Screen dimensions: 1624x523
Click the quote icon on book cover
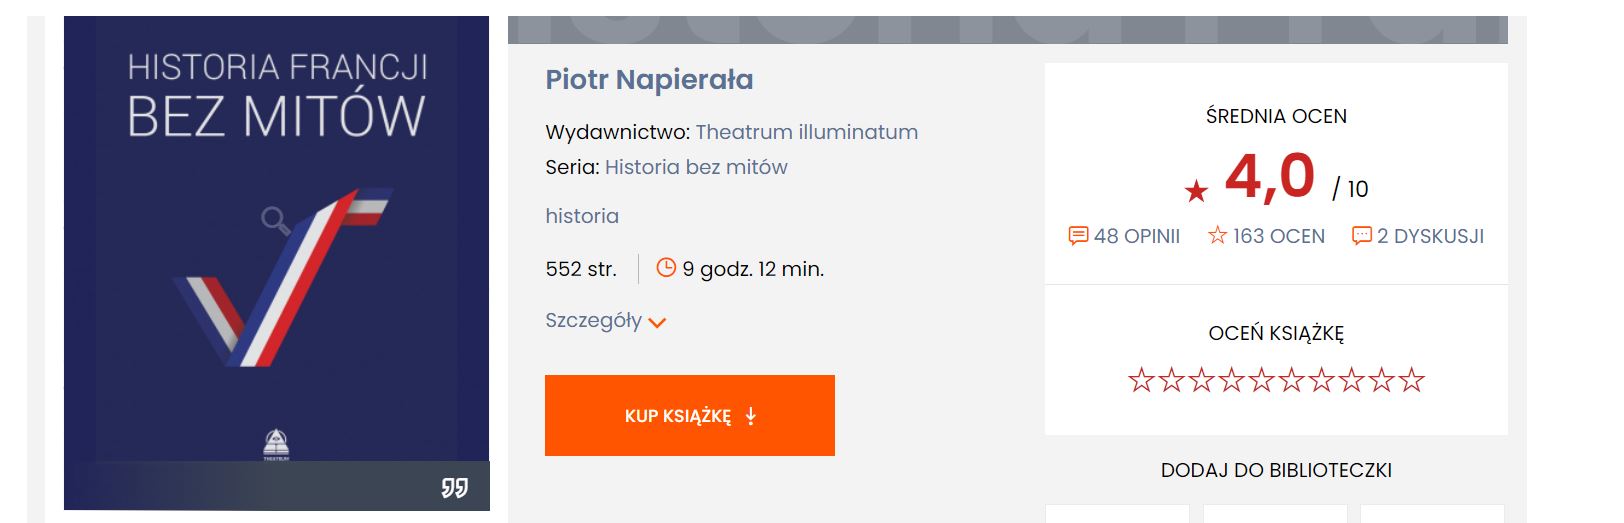click(454, 487)
